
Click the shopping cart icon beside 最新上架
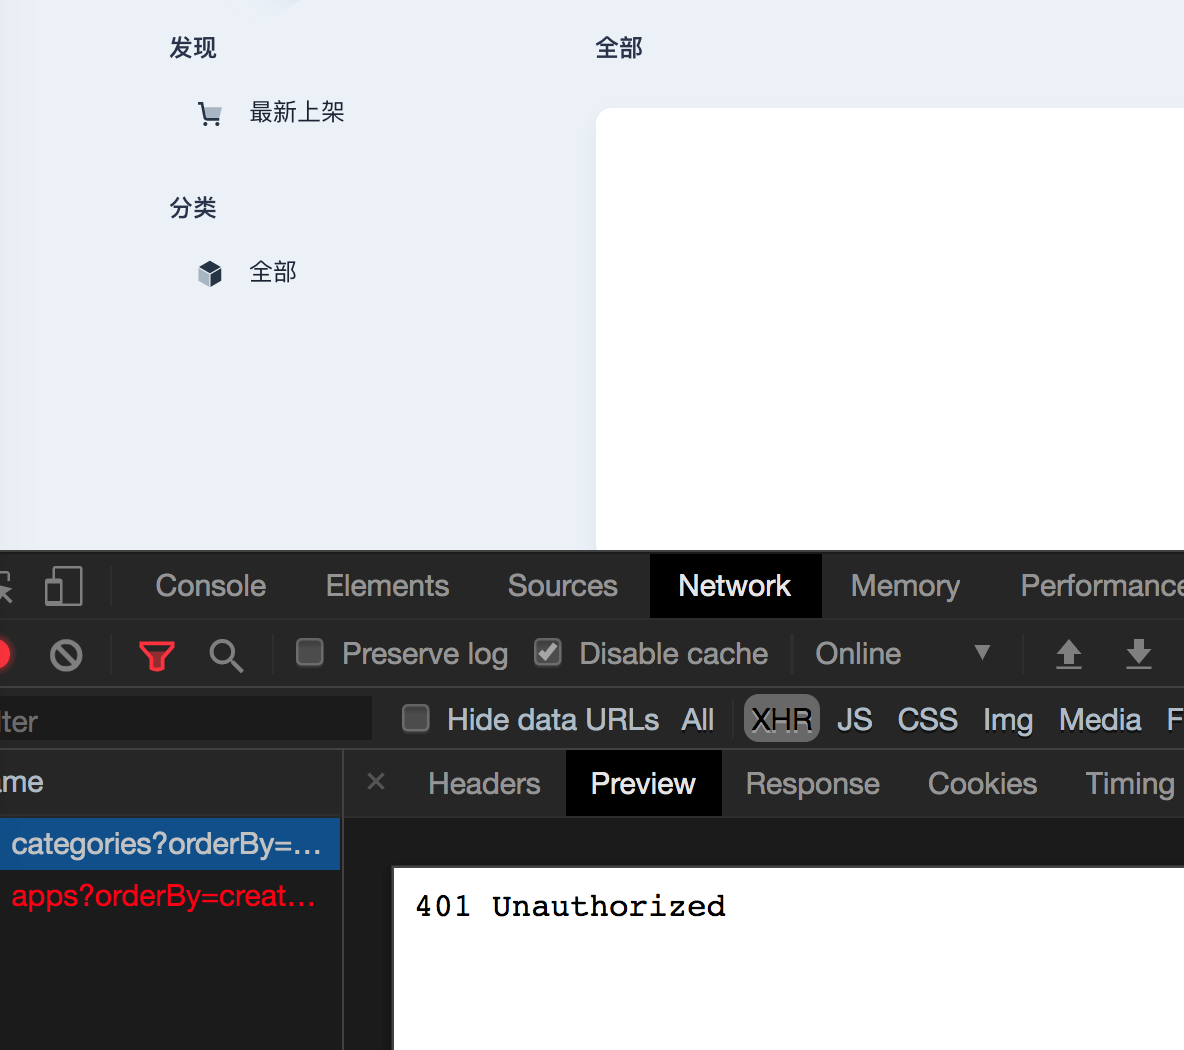(x=210, y=112)
